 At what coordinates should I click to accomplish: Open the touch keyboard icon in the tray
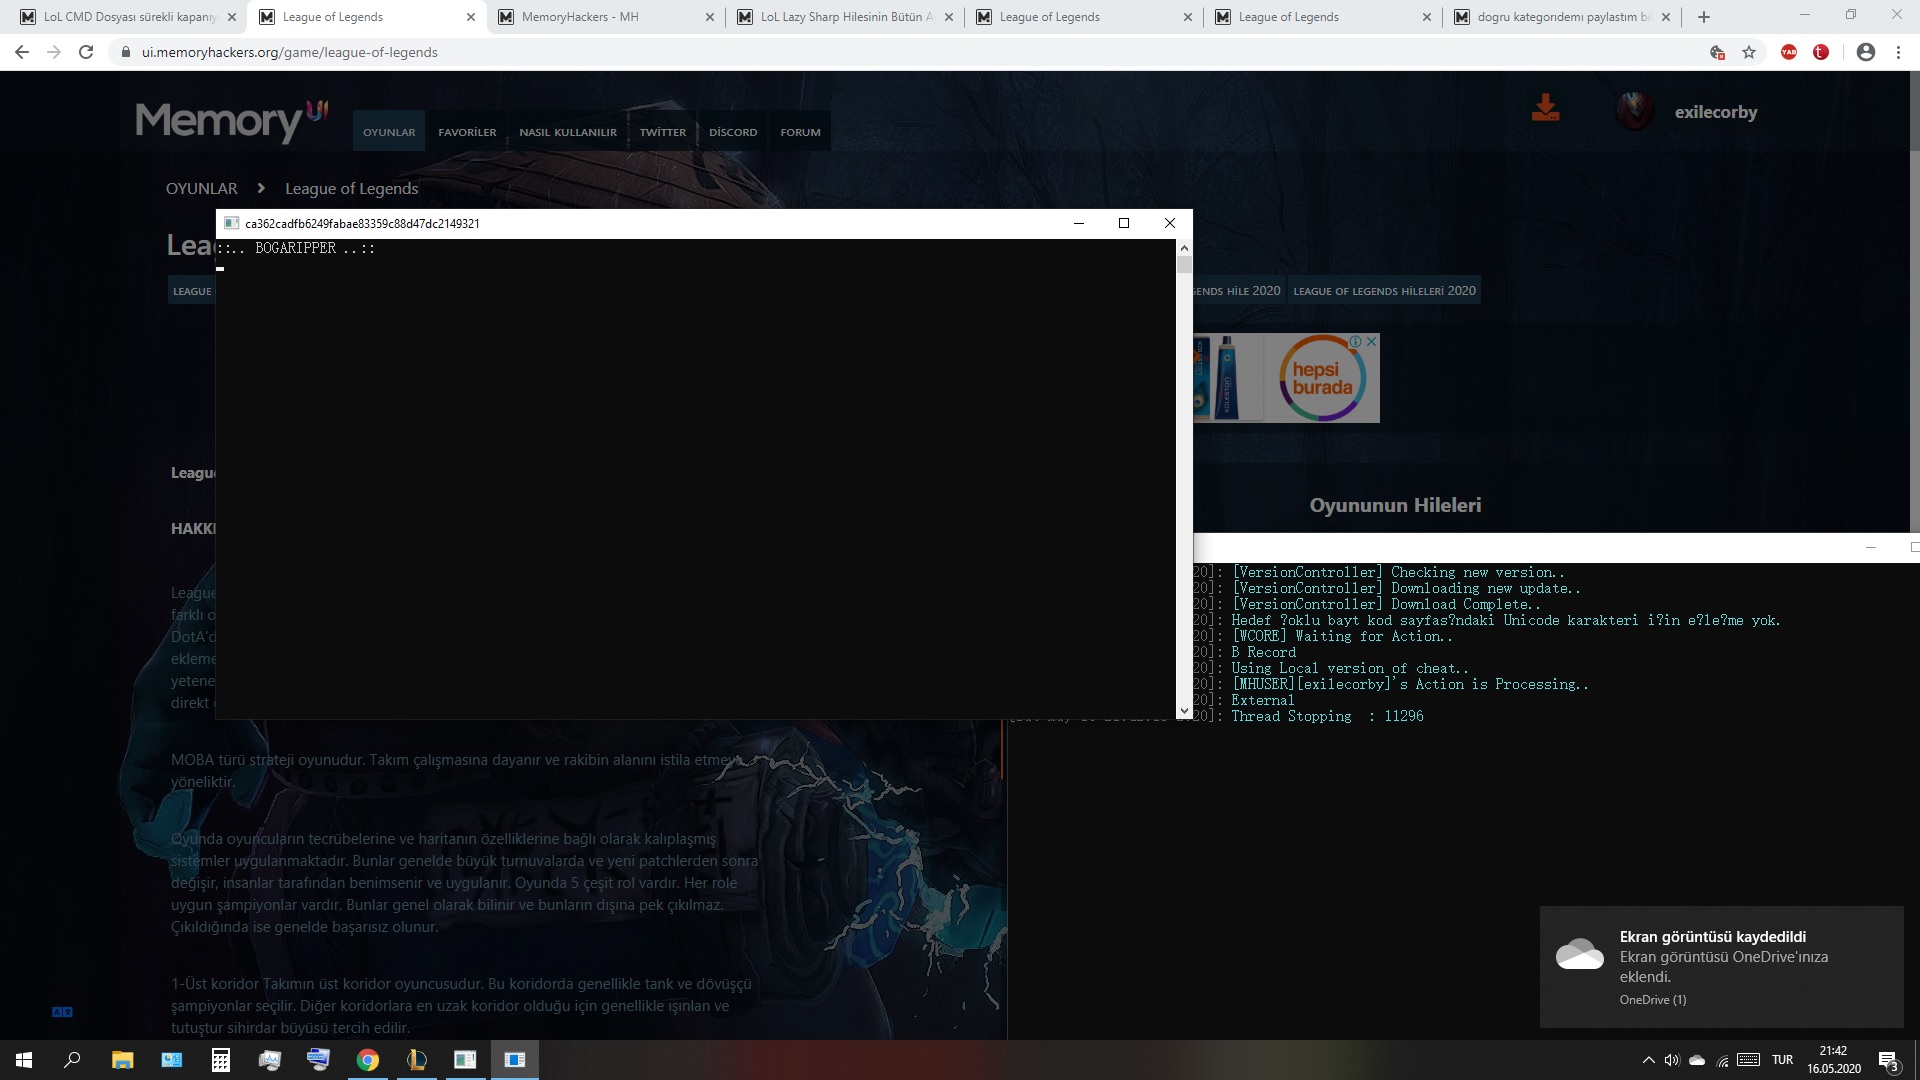tap(1749, 1060)
